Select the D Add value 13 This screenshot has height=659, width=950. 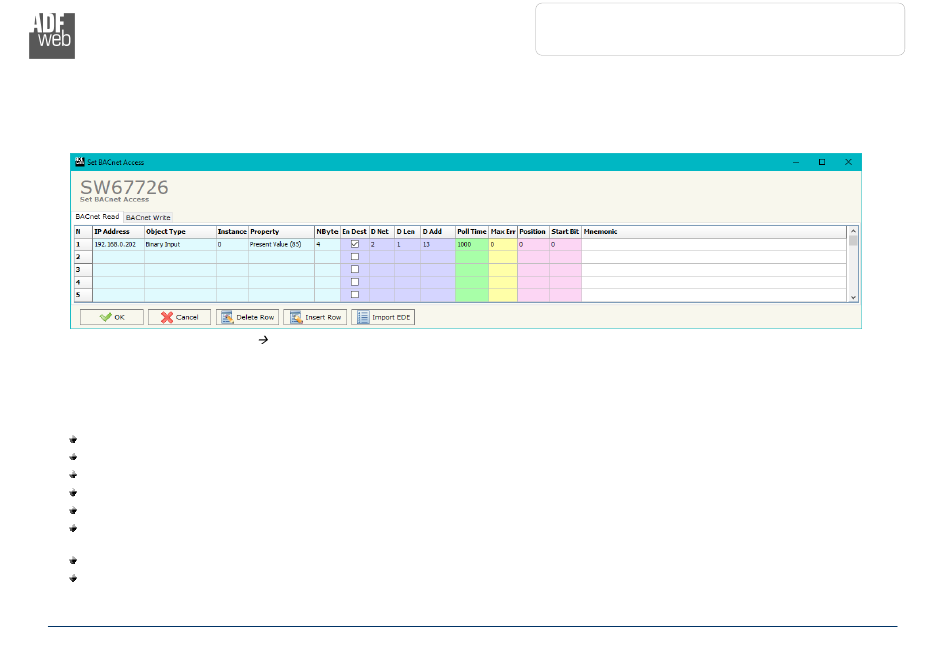pos(437,245)
